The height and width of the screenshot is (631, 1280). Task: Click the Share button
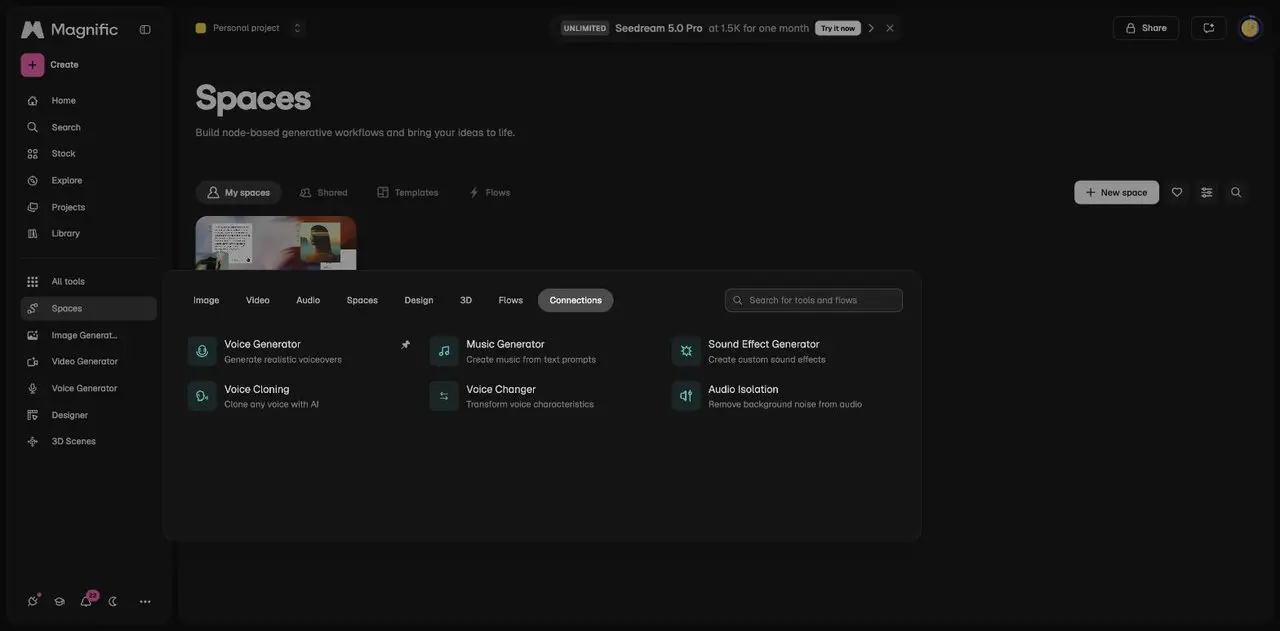1146,28
